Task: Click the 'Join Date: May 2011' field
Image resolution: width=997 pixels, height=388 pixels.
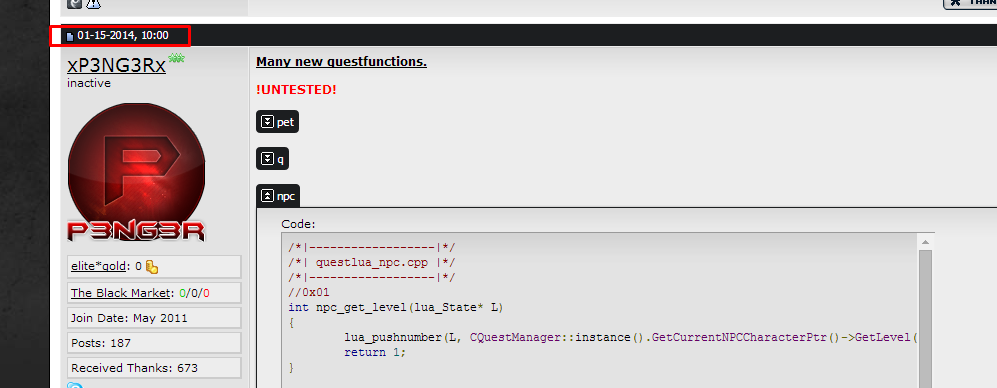Action: (154, 318)
